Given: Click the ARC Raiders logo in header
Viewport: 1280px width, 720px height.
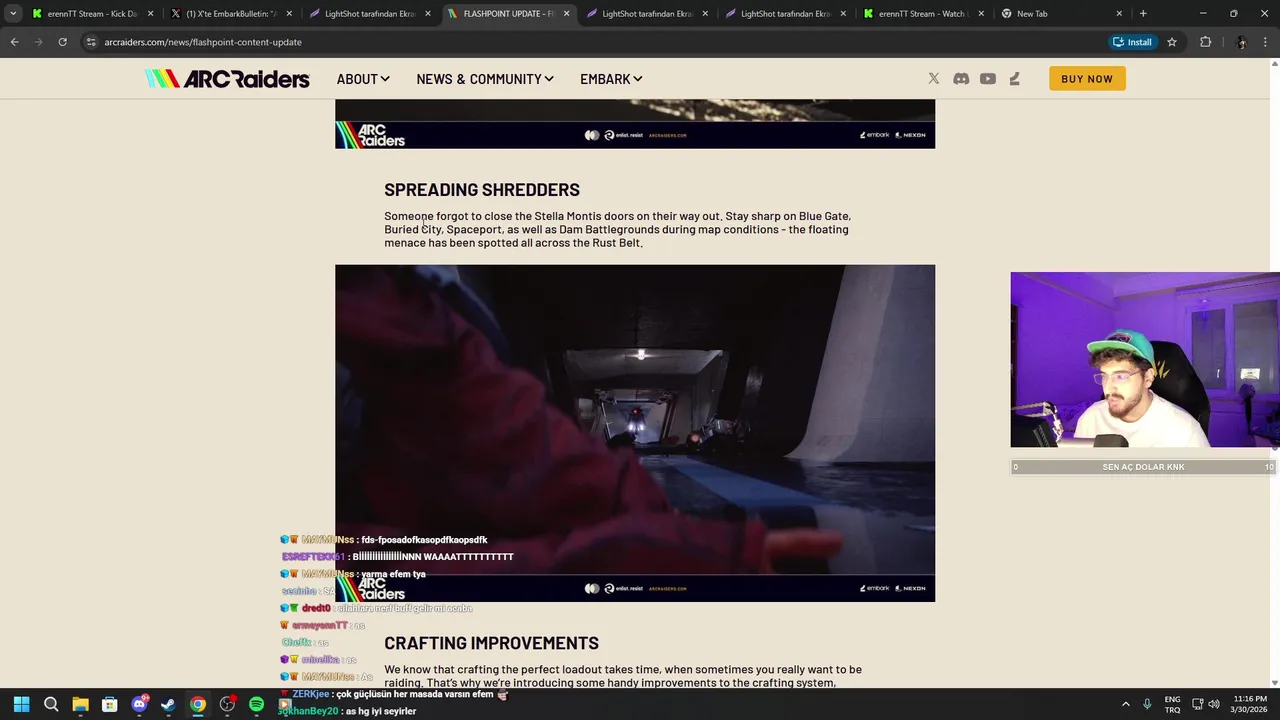Looking at the screenshot, I should click(x=227, y=79).
